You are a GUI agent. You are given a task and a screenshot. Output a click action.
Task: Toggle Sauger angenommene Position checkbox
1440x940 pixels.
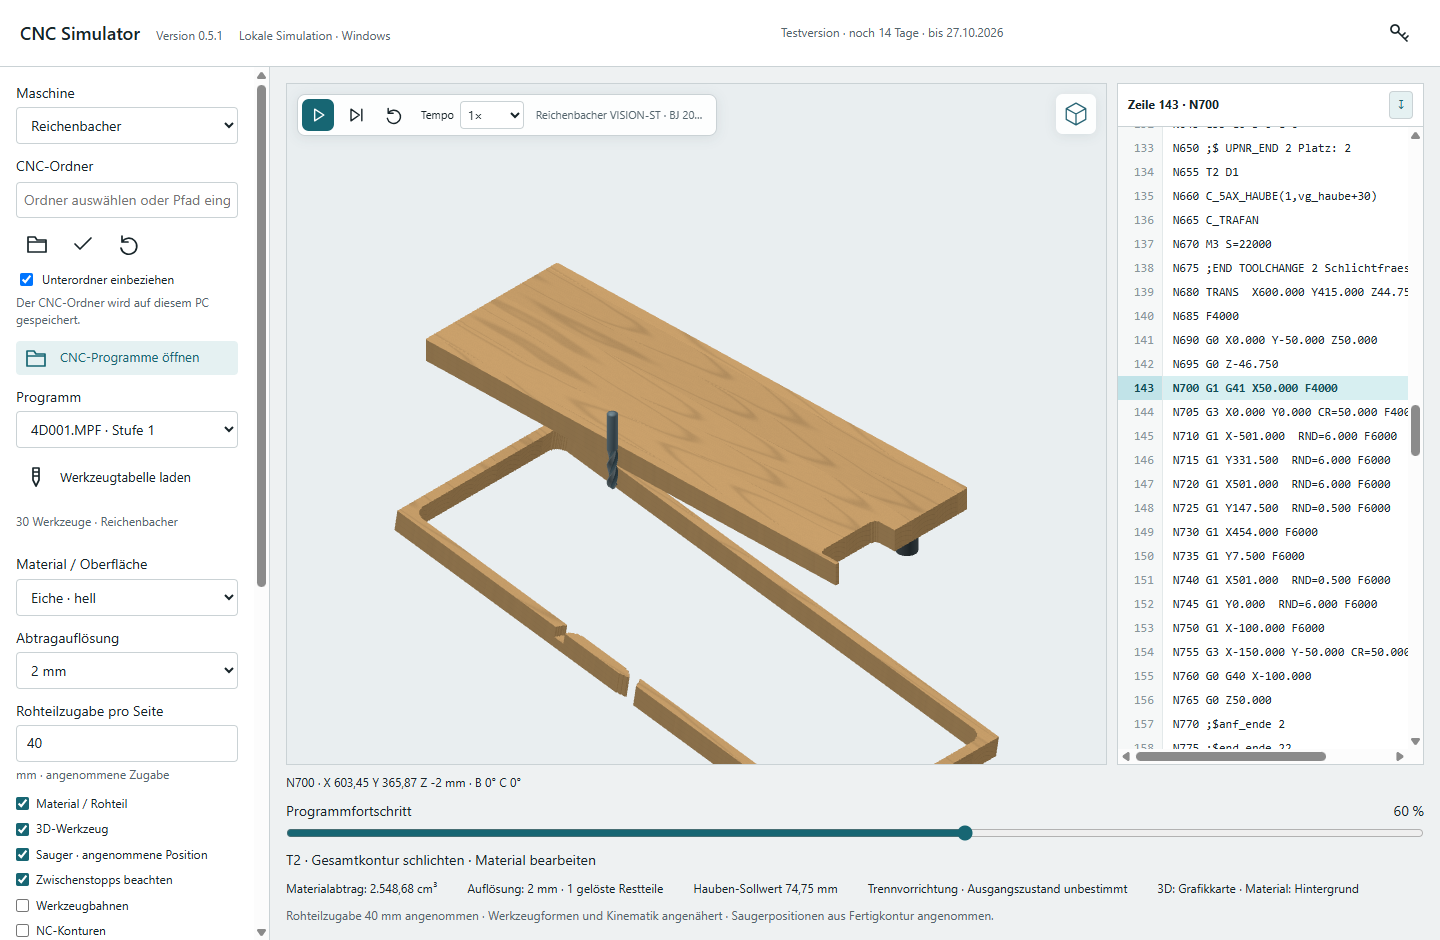click(23, 855)
